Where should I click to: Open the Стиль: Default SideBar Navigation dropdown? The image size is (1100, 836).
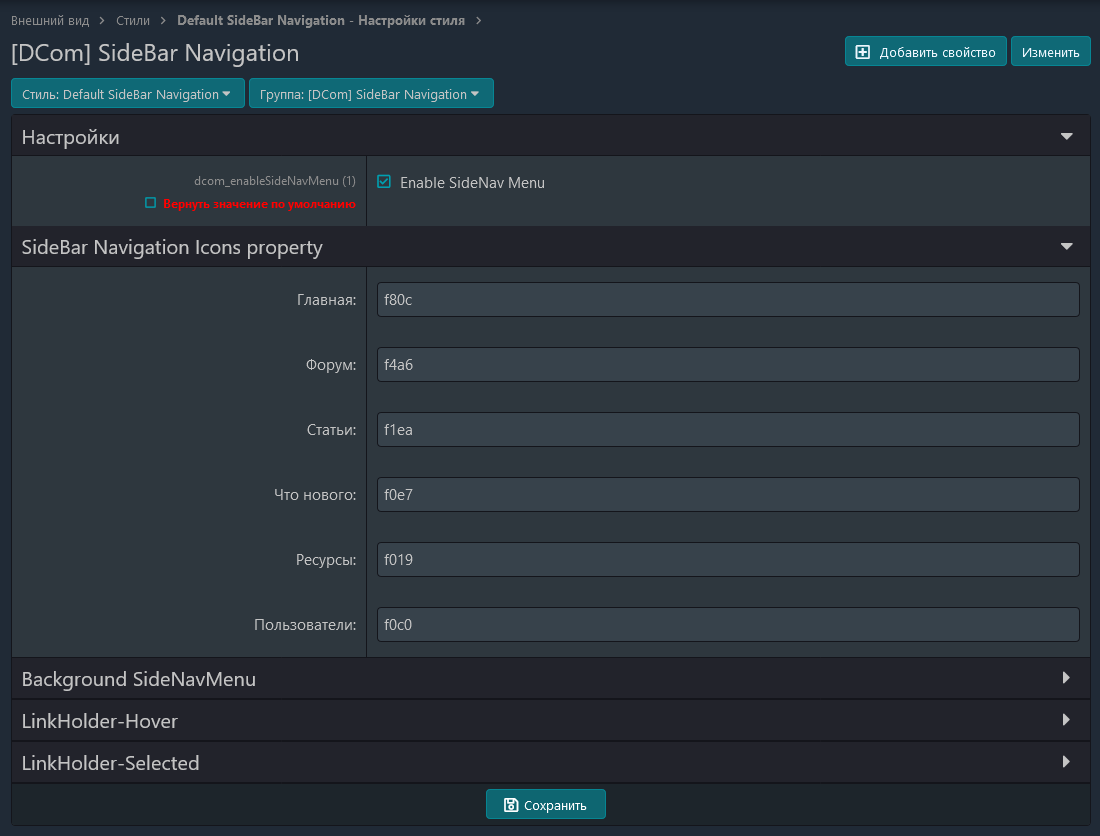point(127,94)
